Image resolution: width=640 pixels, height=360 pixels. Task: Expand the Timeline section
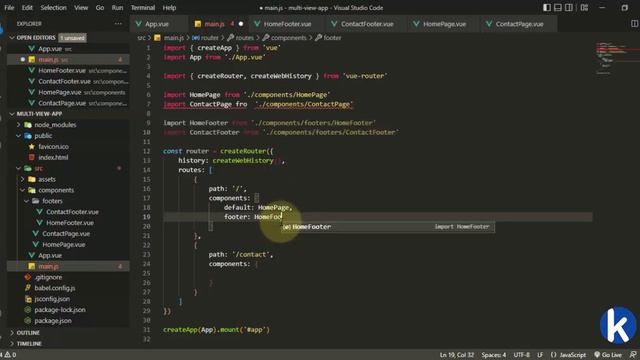pyautogui.click(x=29, y=344)
